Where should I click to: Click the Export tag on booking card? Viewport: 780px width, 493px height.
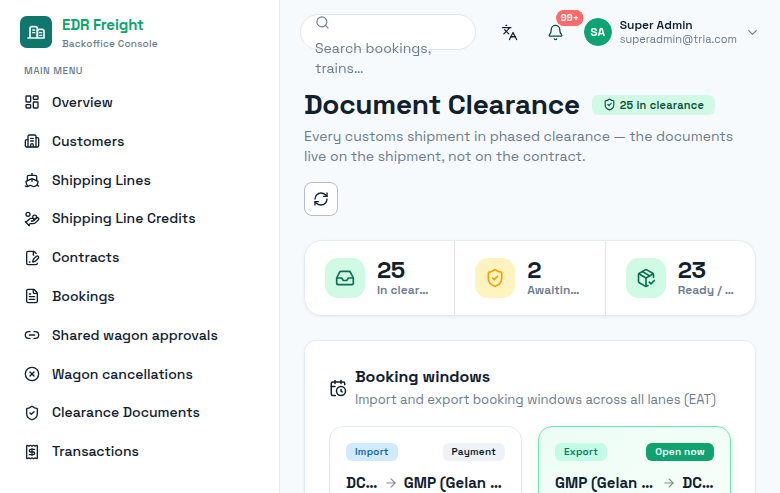pyautogui.click(x=581, y=452)
